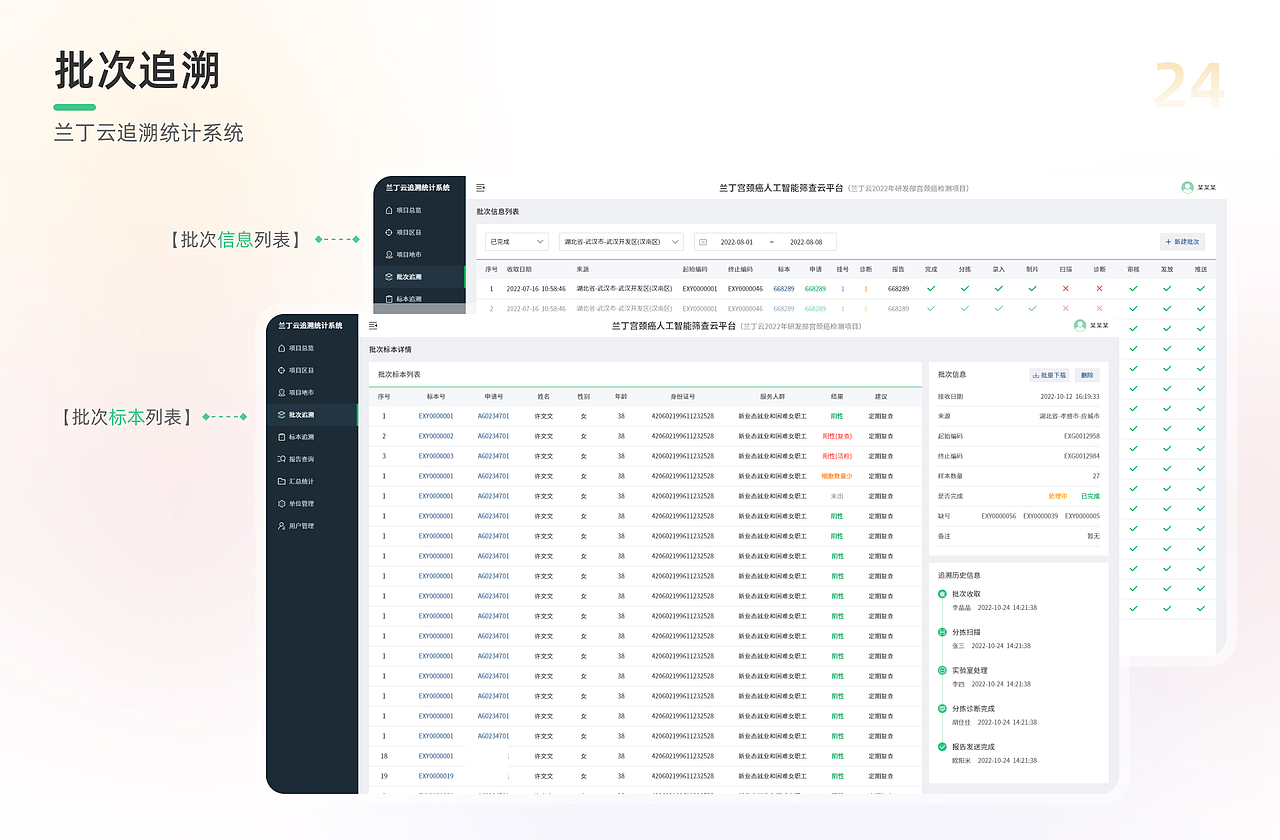The height and width of the screenshot is (840, 1280).
Task: Click 实验室处理 timeline step icon
Action: coord(942,670)
